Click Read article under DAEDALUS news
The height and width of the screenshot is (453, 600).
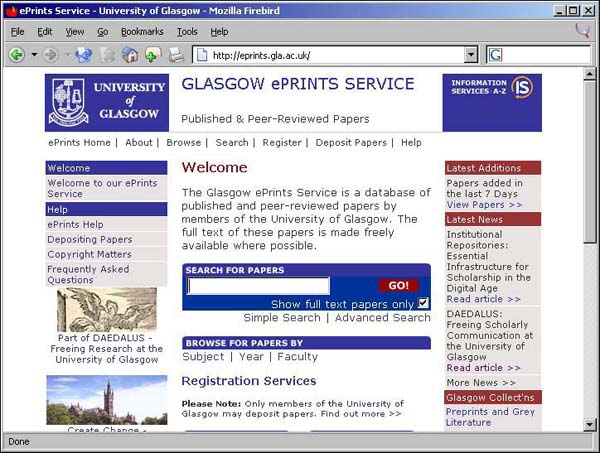click(483, 368)
